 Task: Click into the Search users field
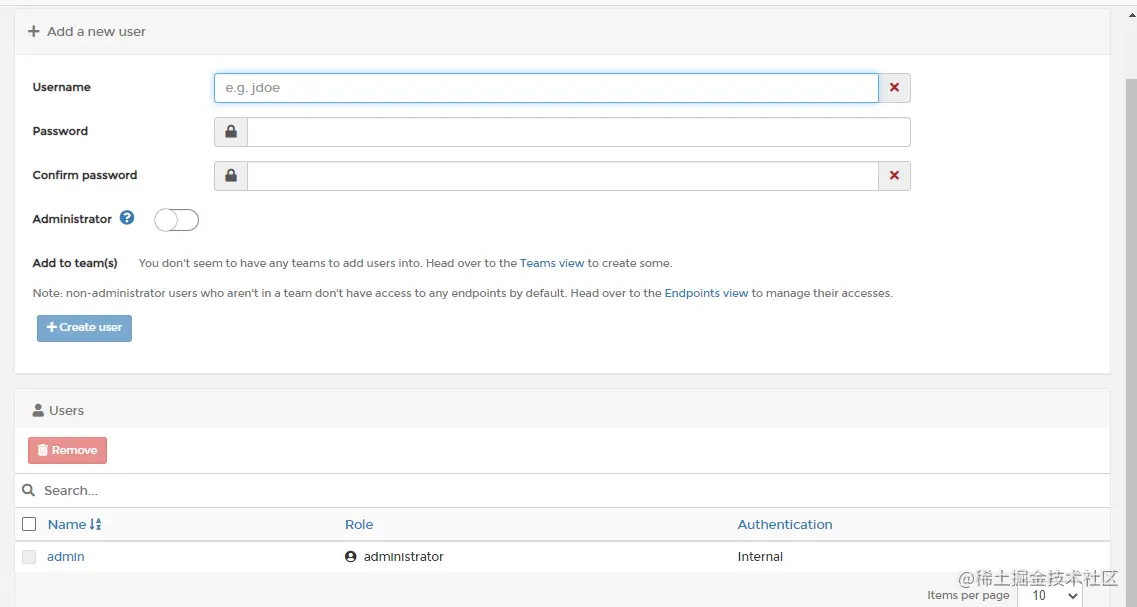click(573, 490)
